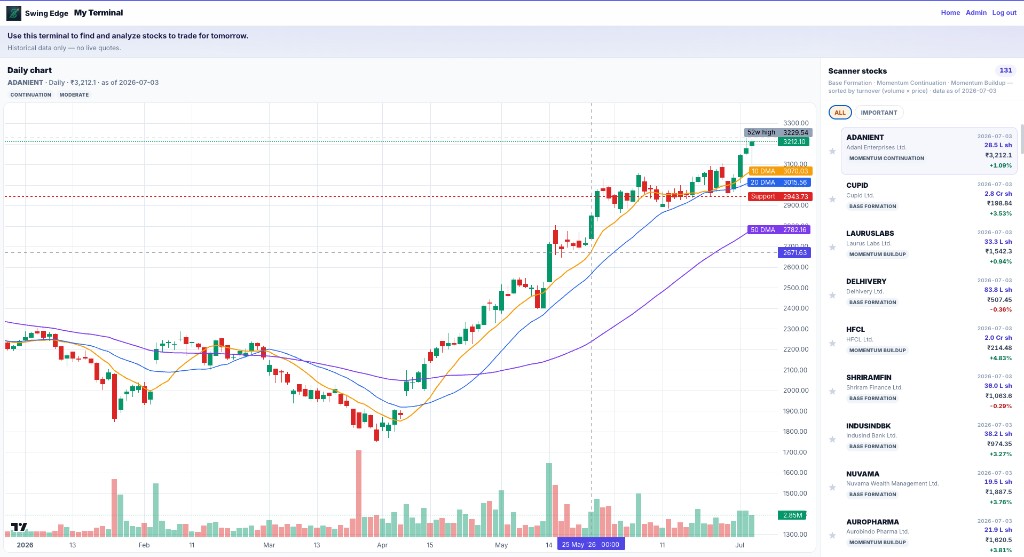Star the INDUSINDBK stock
The image size is (1024, 557).
pos(832,439)
